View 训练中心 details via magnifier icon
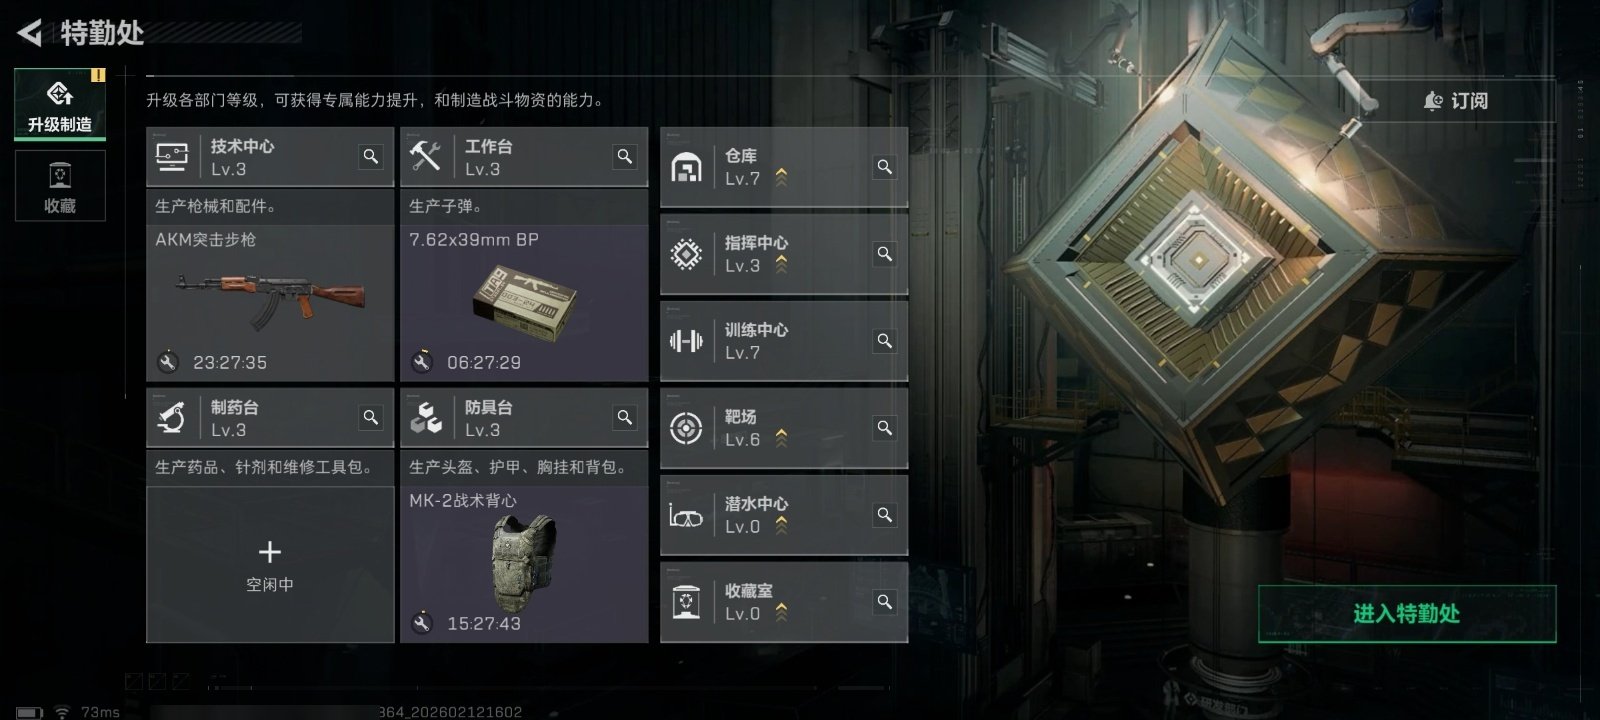The height and width of the screenshot is (720, 1600). 885,341
